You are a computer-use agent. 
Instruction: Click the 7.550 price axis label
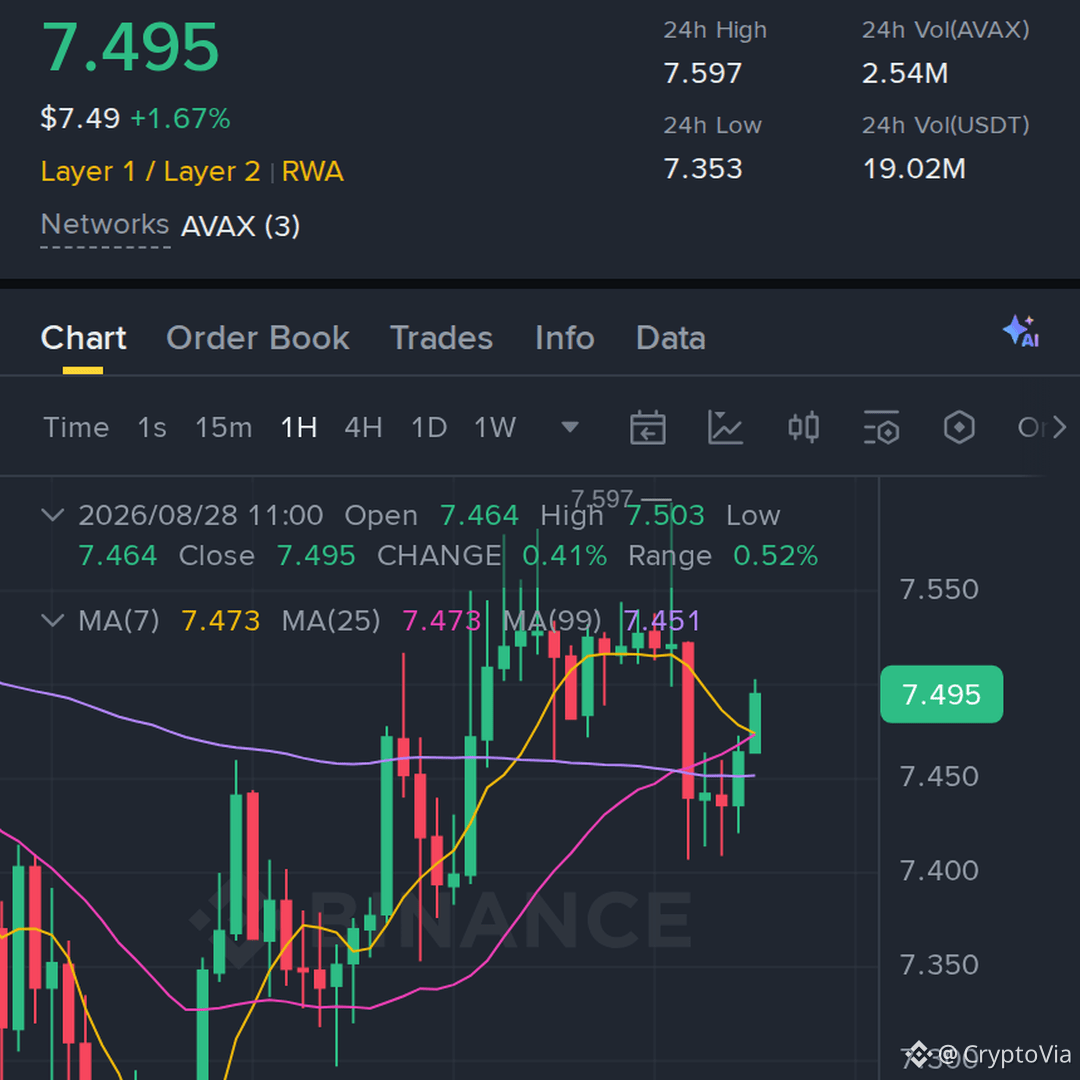939,590
